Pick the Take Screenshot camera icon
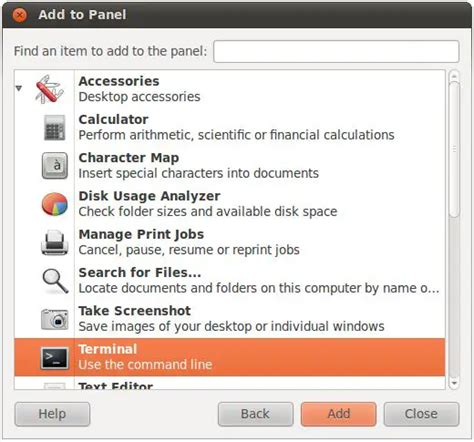The image size is (474, 442). 55,319
